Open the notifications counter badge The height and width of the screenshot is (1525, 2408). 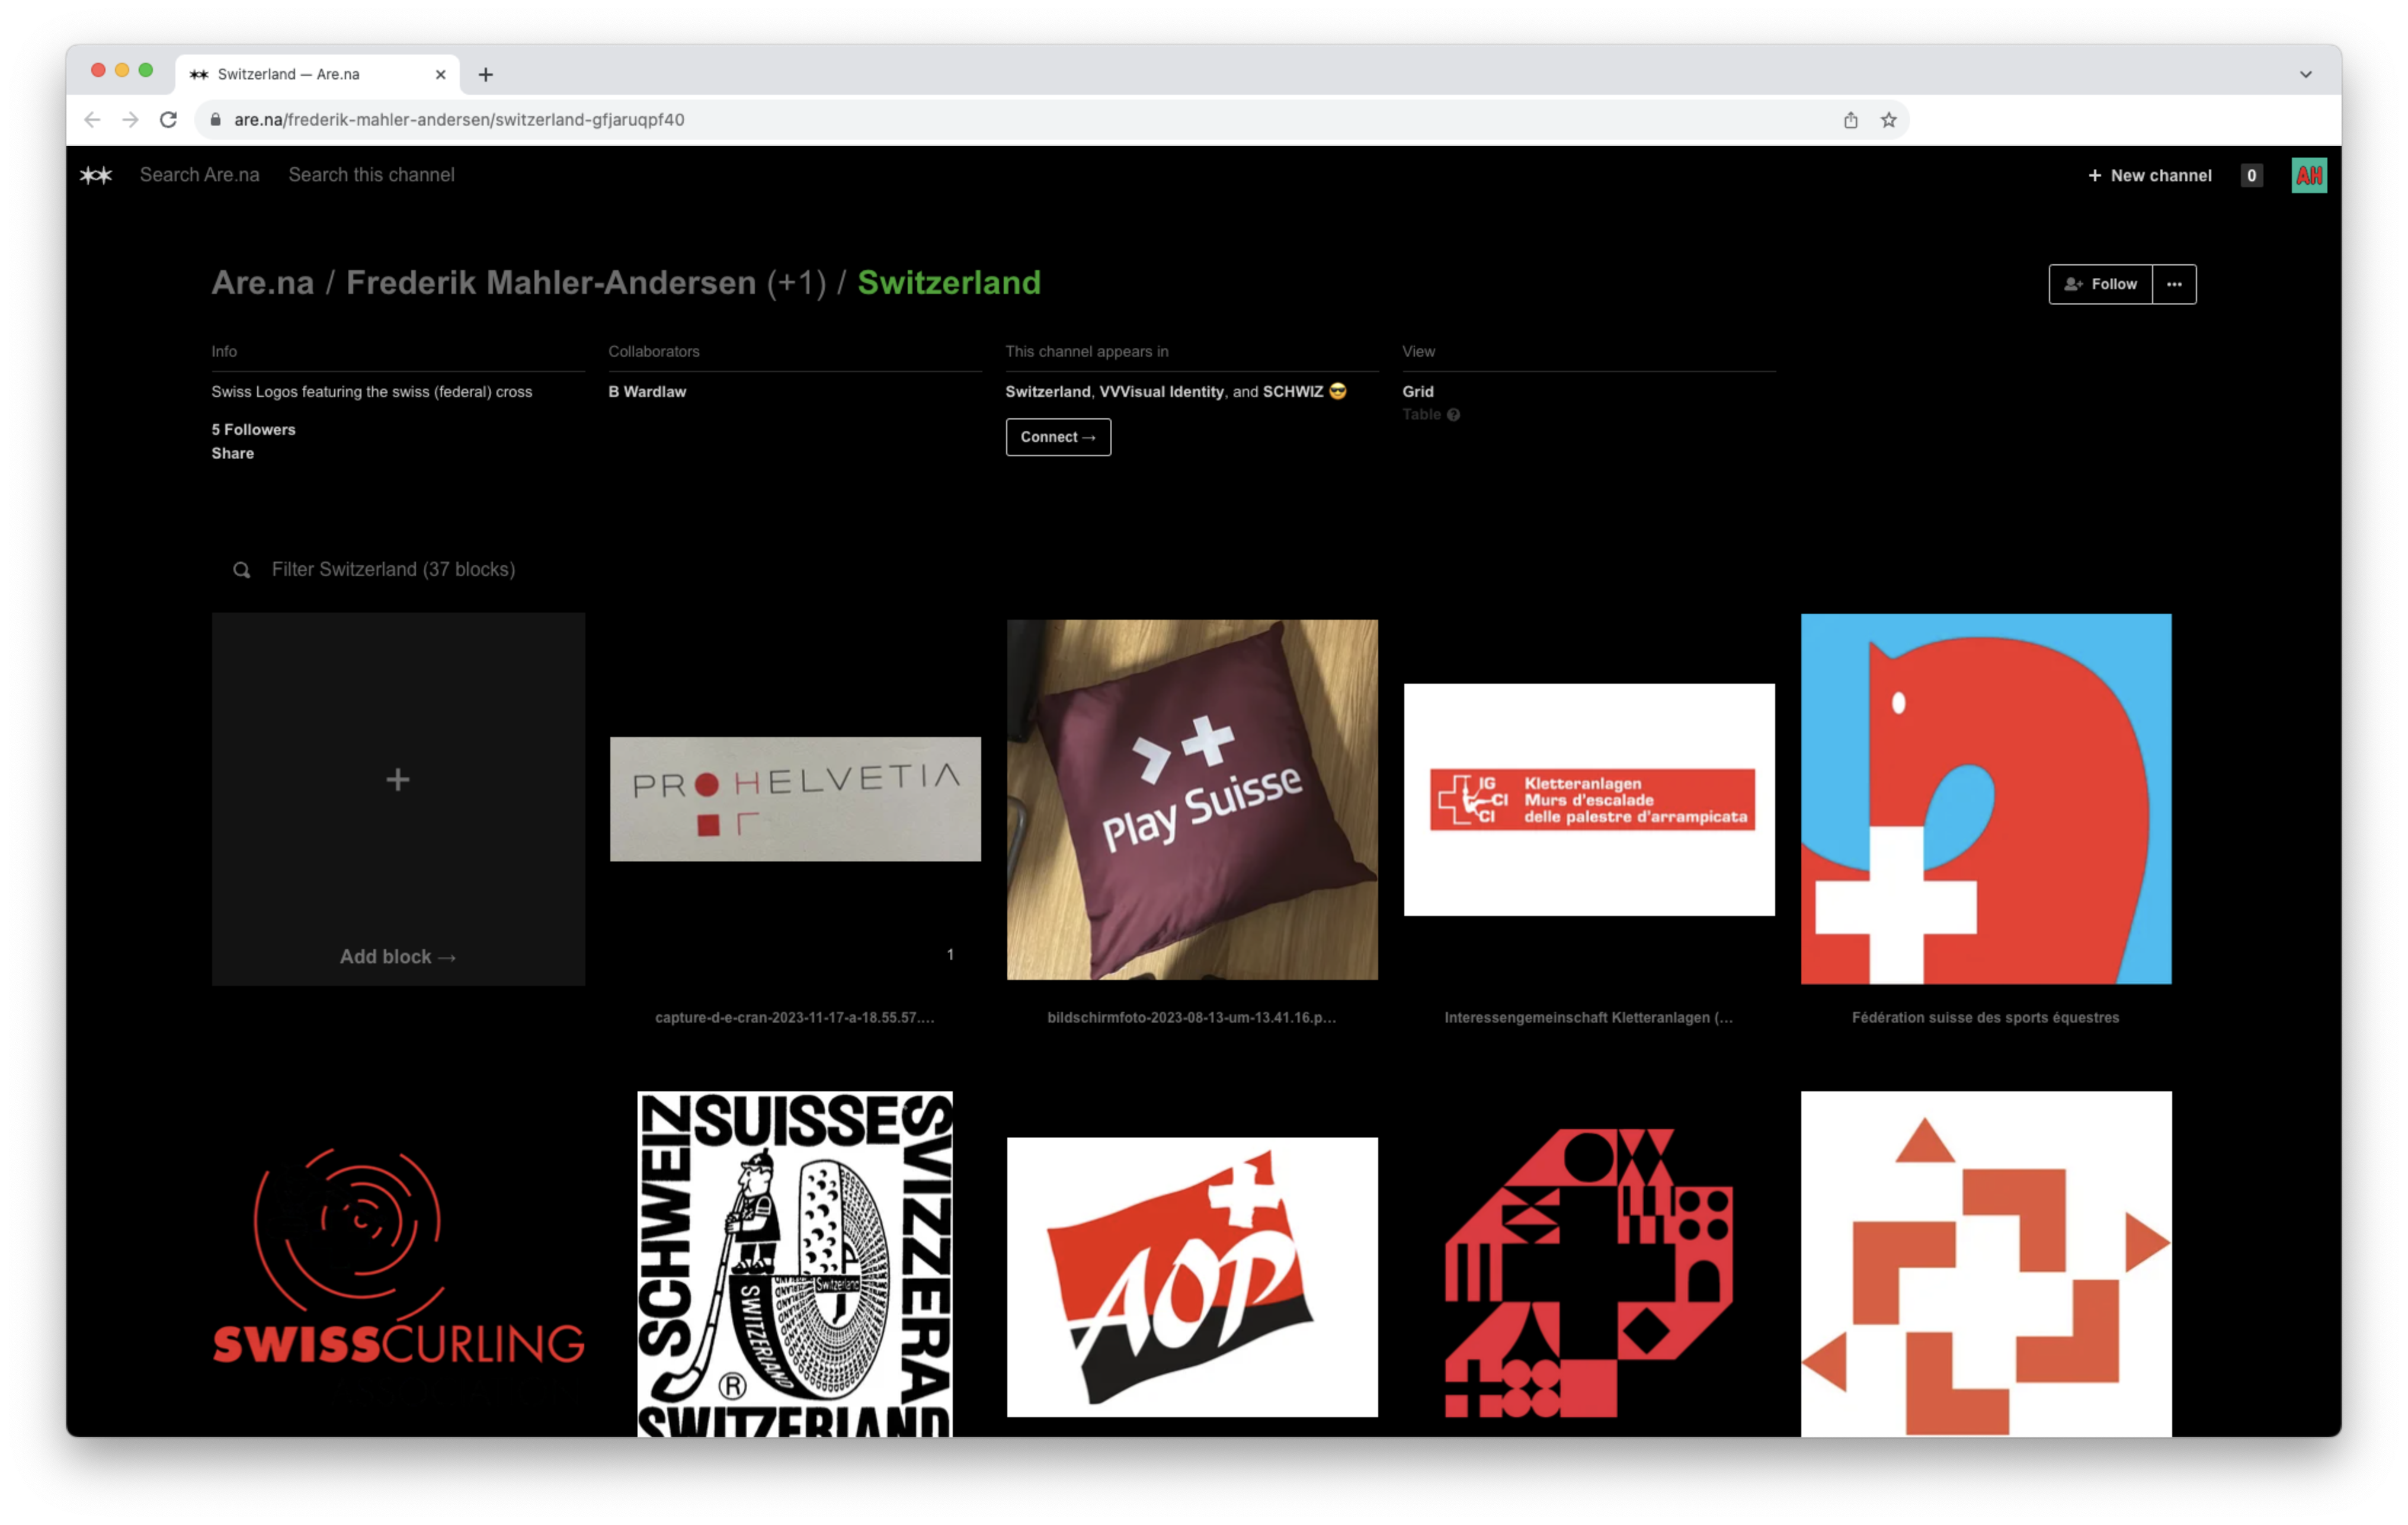tap(2251, 176)
